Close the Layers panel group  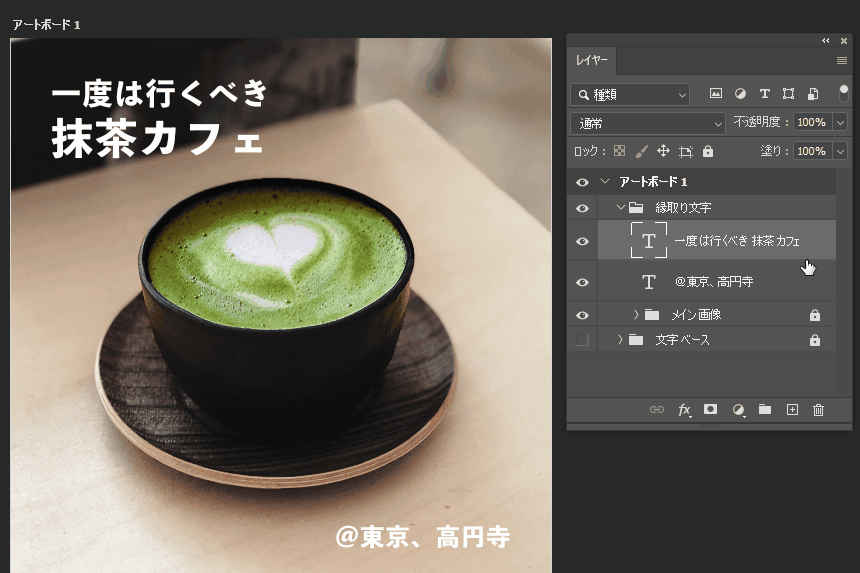coord(844,41)
